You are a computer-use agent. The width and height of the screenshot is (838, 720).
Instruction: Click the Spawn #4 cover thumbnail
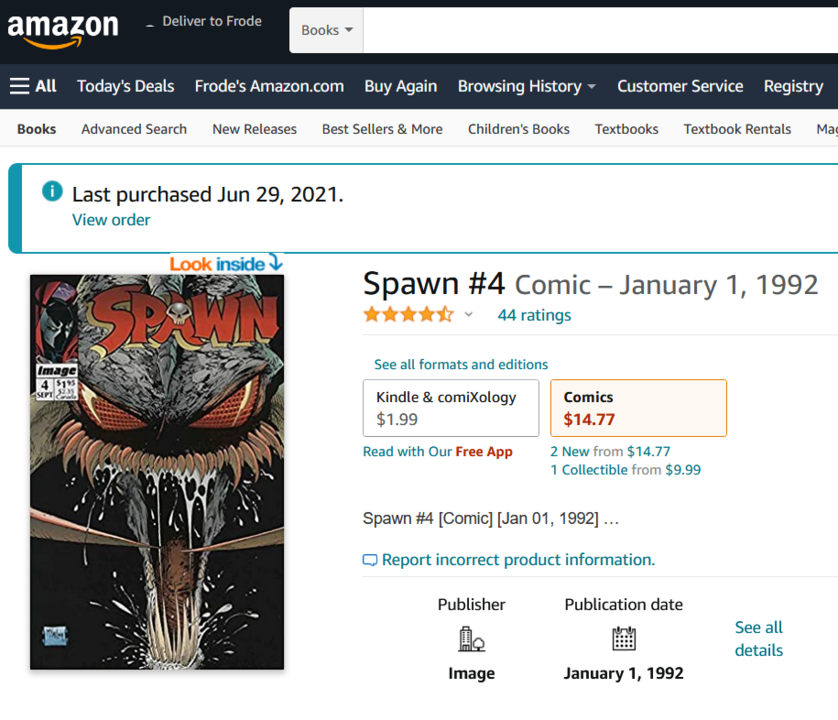click(156, 470)
